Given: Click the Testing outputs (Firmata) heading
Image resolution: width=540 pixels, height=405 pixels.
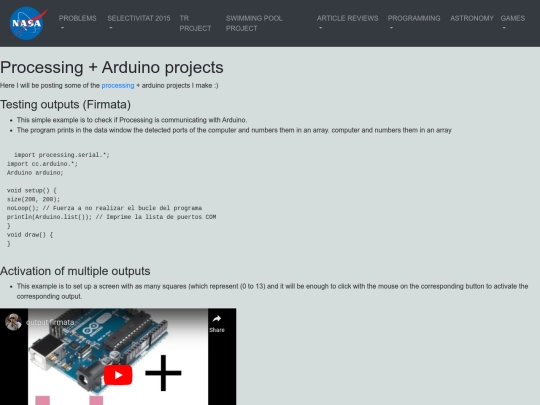Looking at the screenshot, I should point(65,104).
